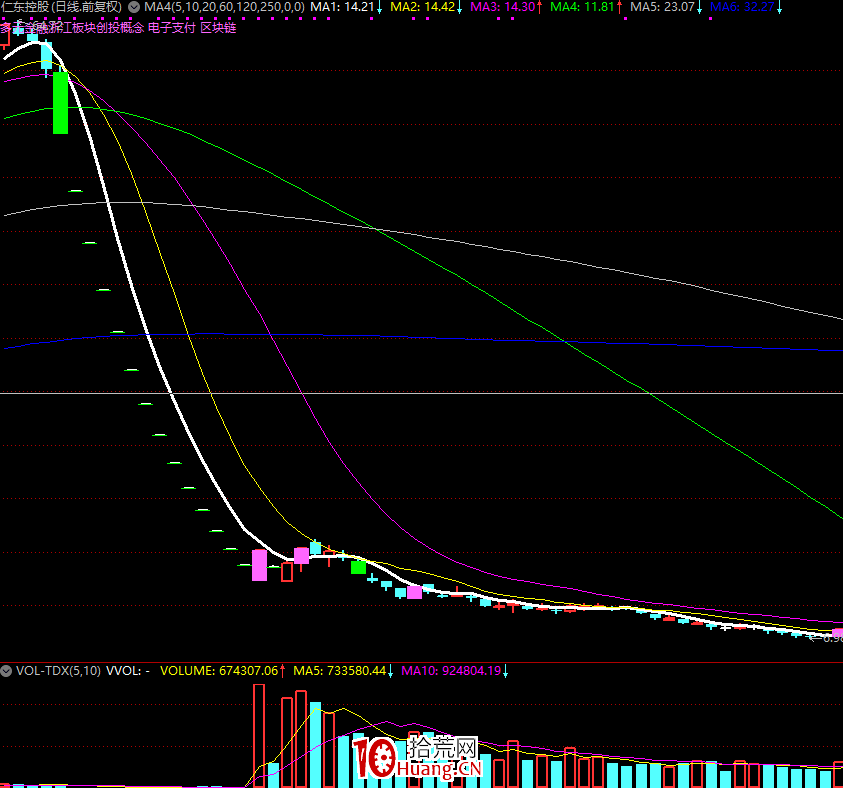
Task: Click the VVOL: - label
Action: tap(127, 671)
